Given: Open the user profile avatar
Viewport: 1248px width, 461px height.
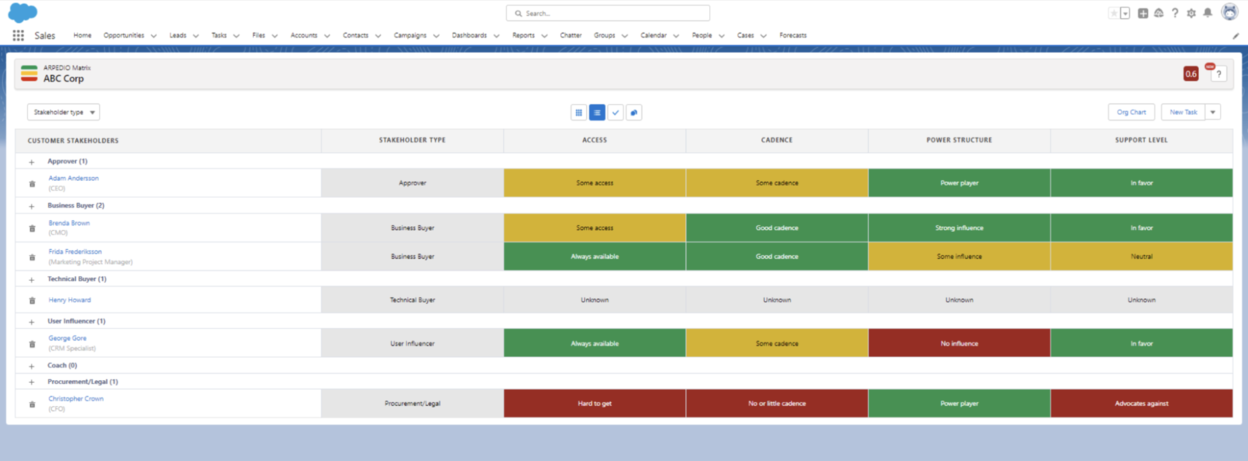Looking at the screenshot, I should [x=1230, y=12].
